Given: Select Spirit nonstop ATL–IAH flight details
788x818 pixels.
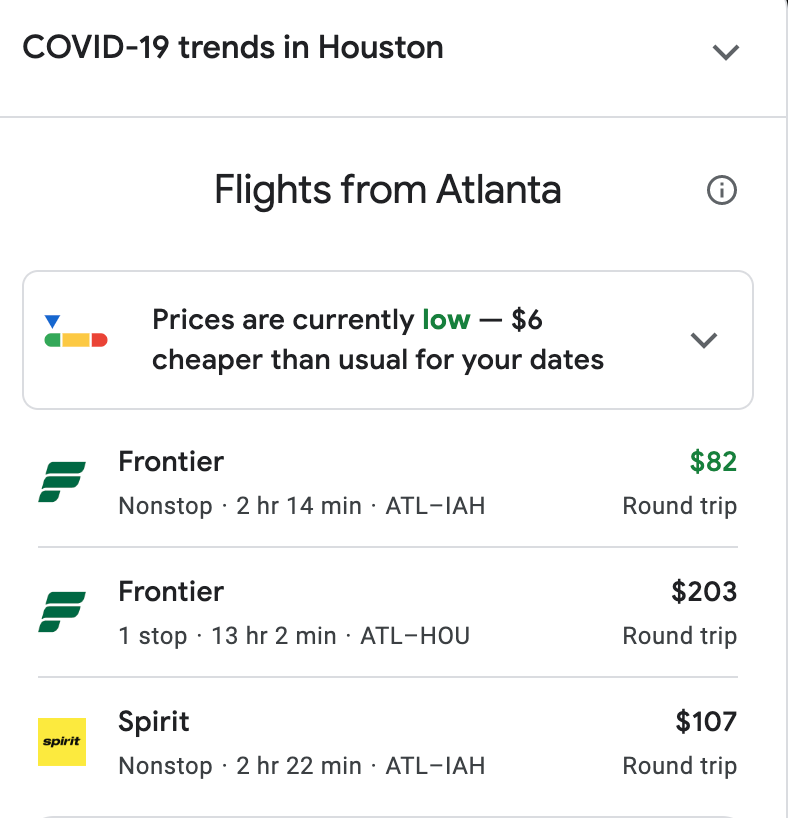Looking at the screenshot, I should (x=302, y=766).
